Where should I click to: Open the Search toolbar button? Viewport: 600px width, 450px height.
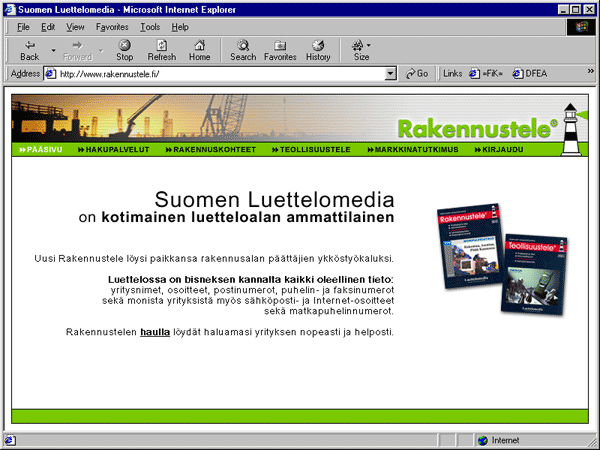coord(242,50)
